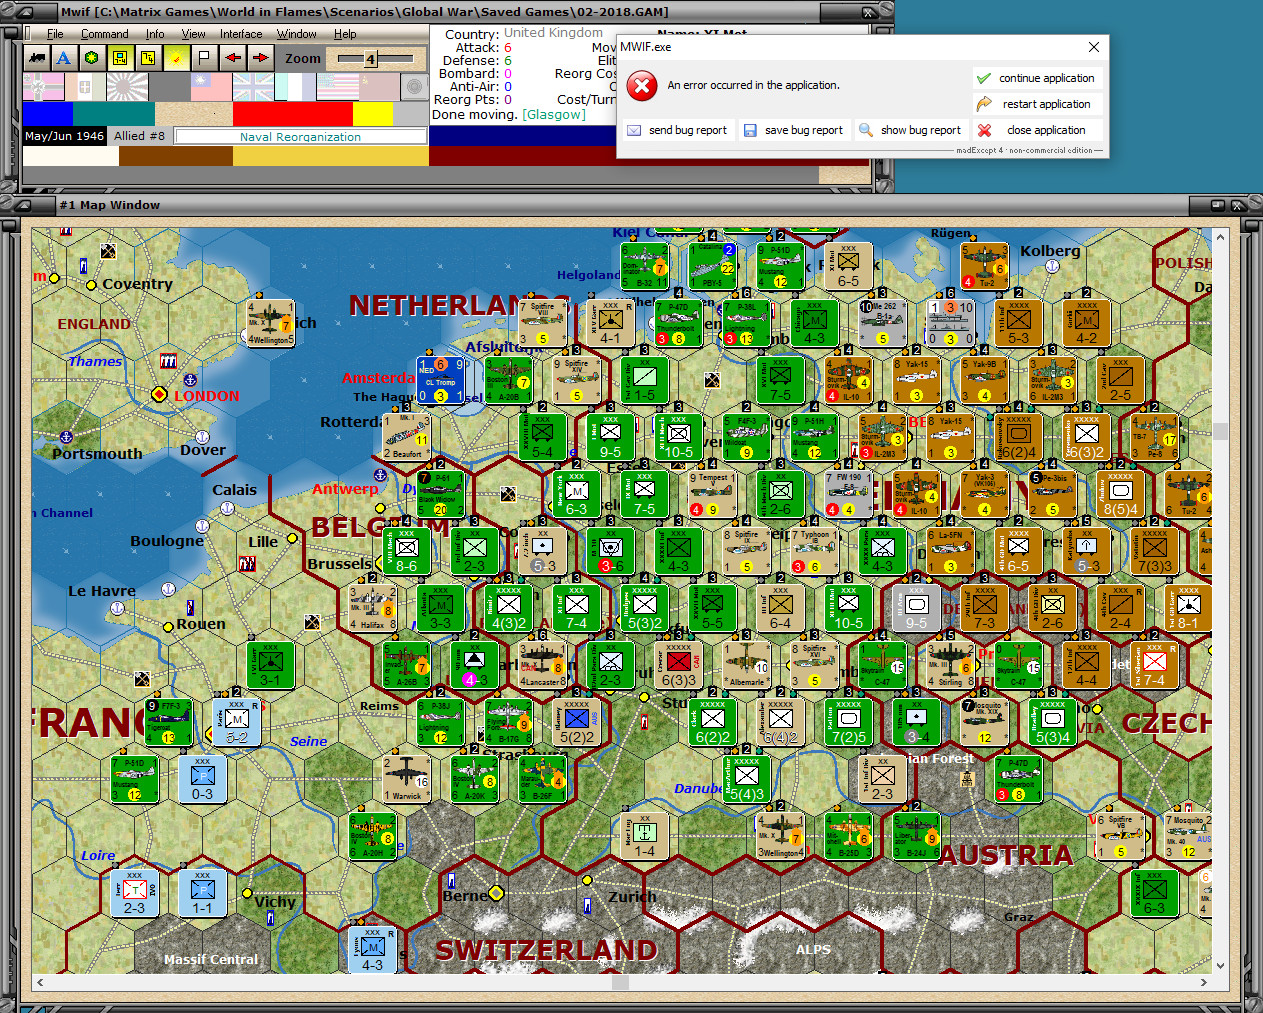This screenshot has width=1263, height=1013.
Task: Select the United States flag
Action: click(337, 87)
